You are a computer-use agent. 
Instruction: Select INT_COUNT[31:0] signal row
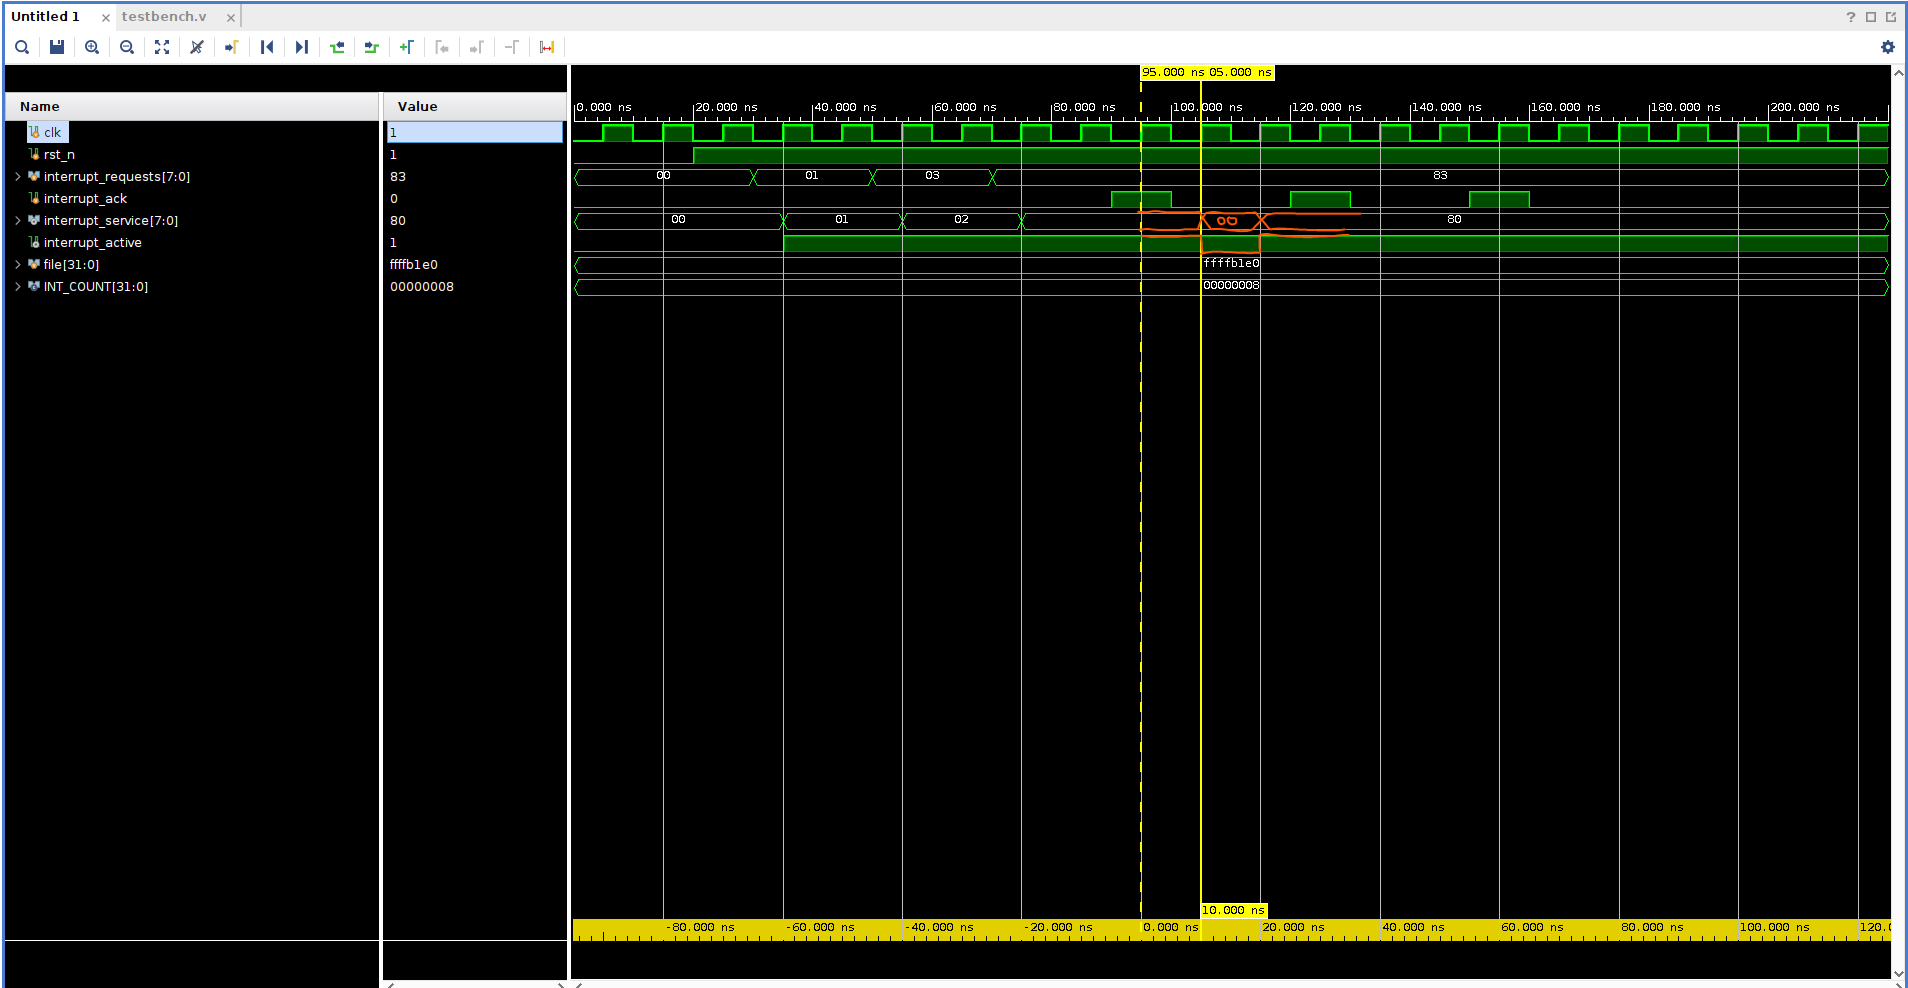(95, 287)
